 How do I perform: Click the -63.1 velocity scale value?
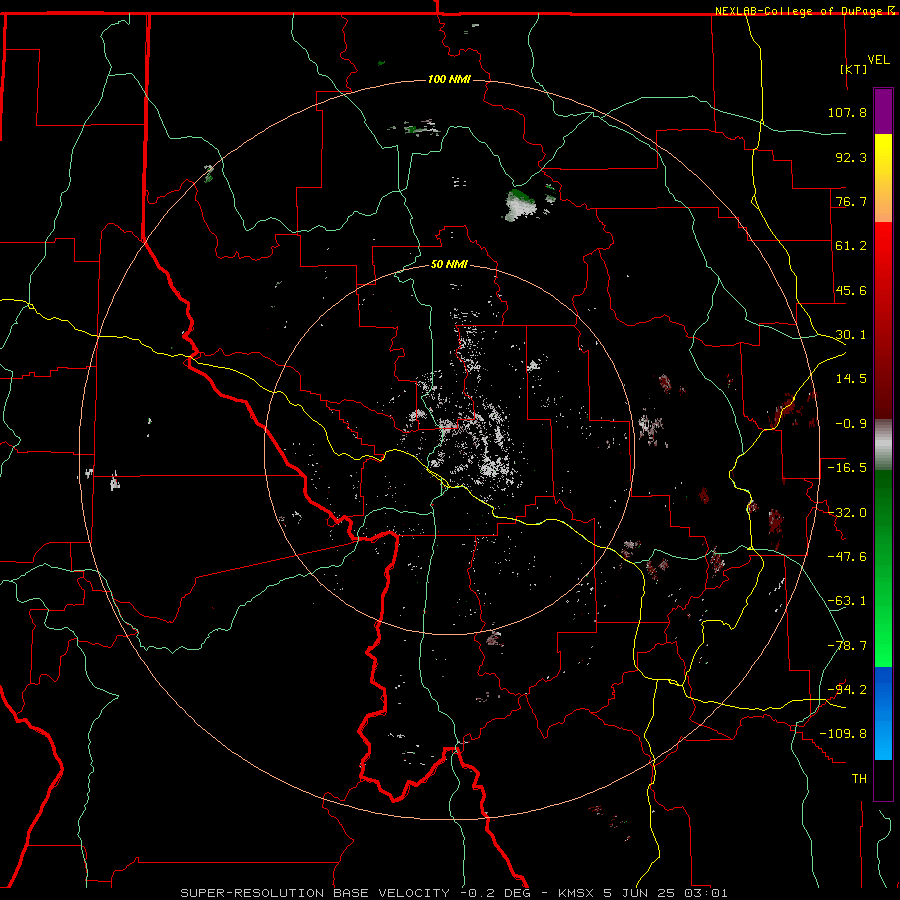coord(847,601)
